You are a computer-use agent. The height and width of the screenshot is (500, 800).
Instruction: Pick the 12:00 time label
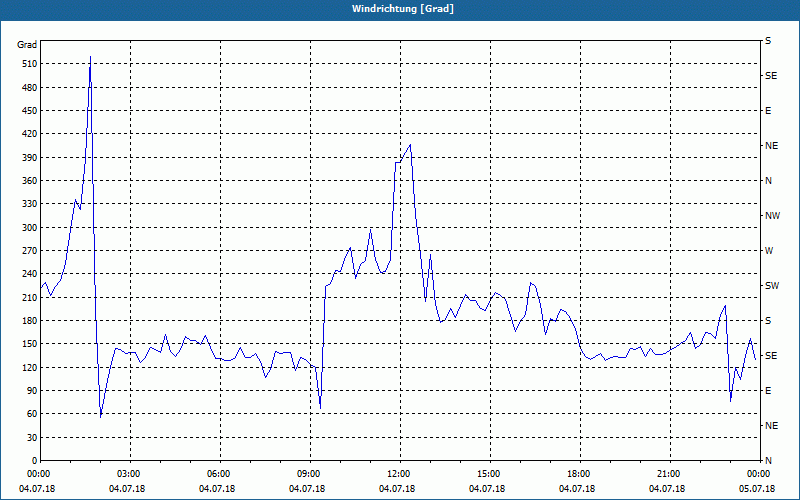click(397, 473)
